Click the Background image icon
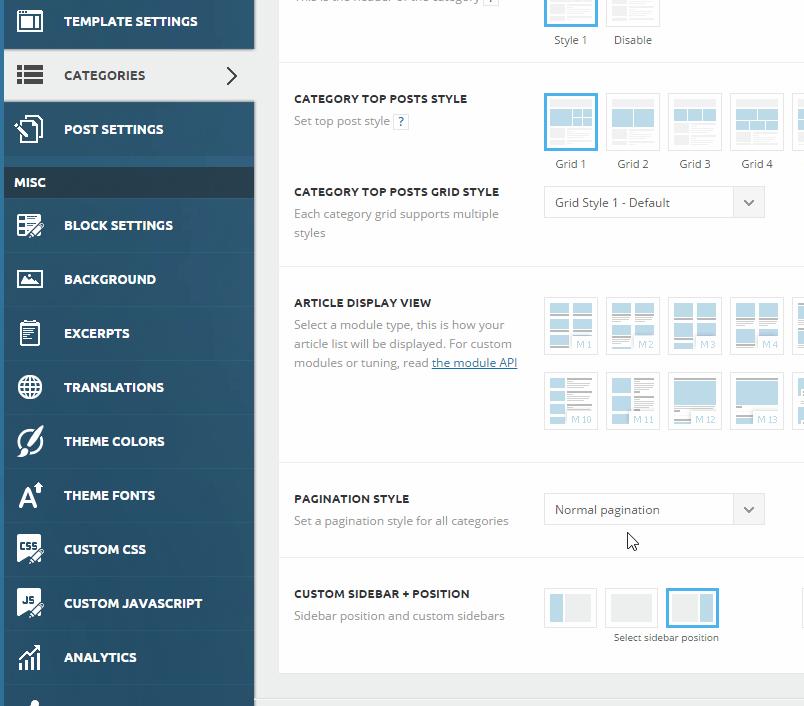 point(30,279)
